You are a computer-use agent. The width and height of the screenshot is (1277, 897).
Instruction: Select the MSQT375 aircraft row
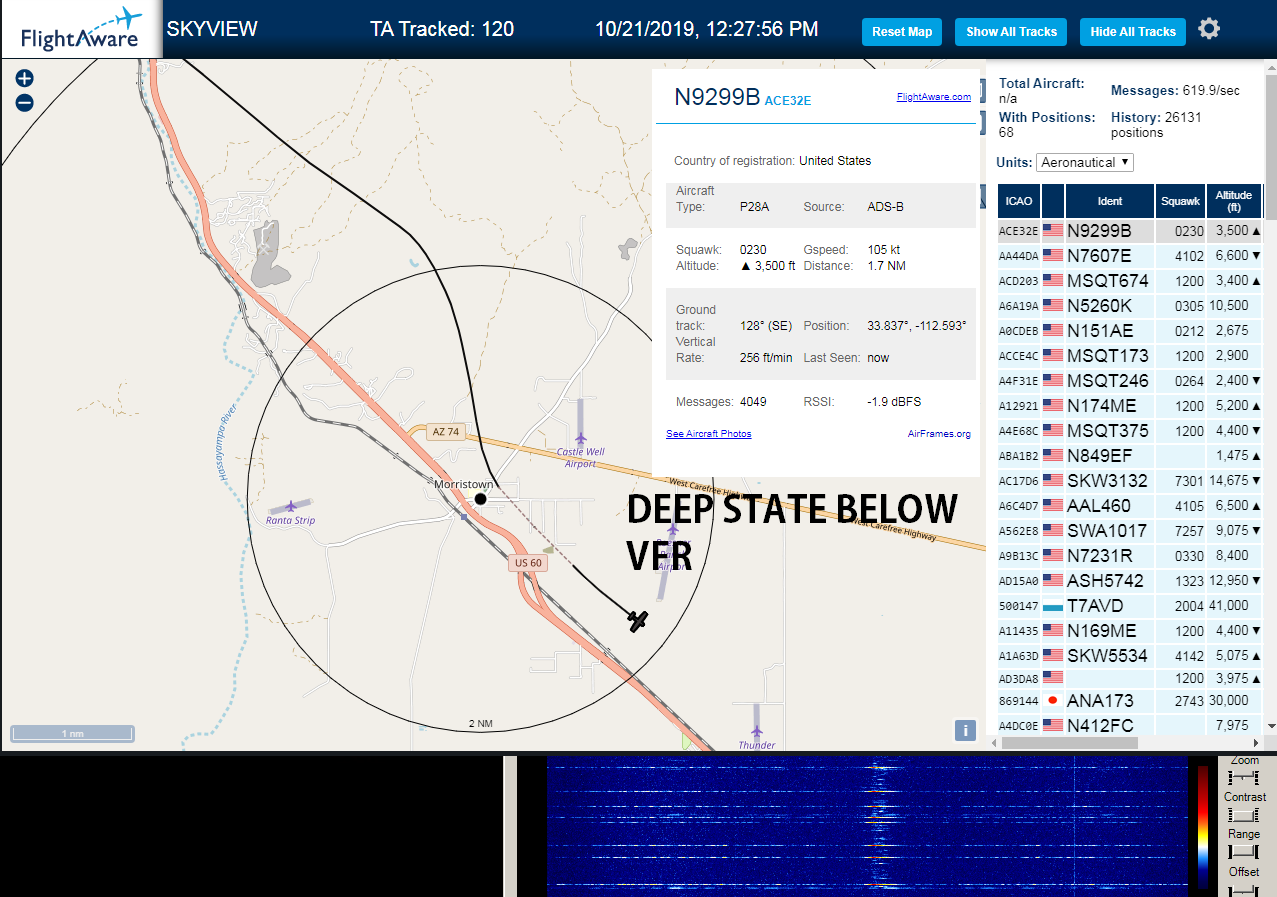(x=1130, y=431)
